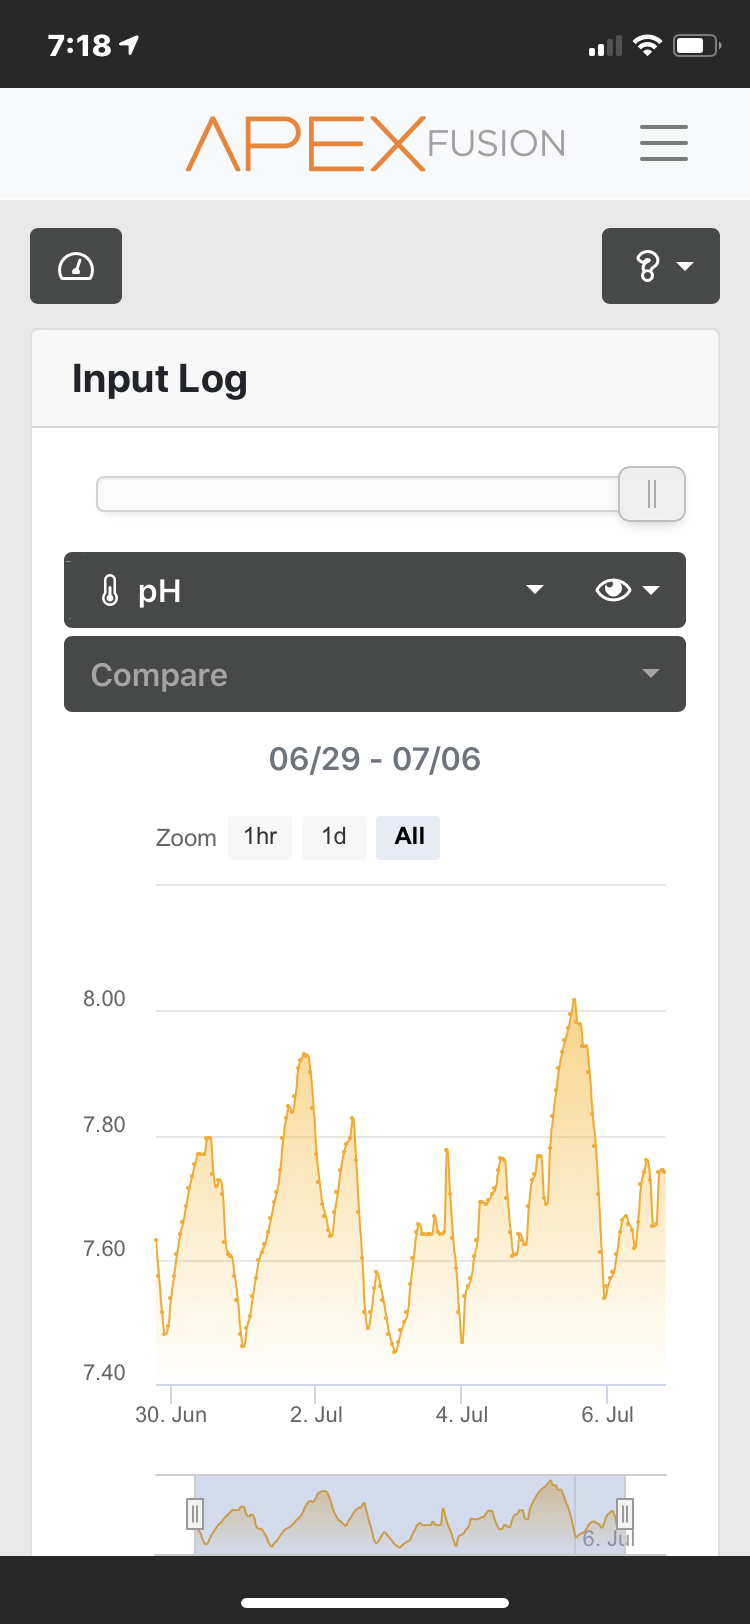Tap the location arrow in status bar

[x=129, y=45]
